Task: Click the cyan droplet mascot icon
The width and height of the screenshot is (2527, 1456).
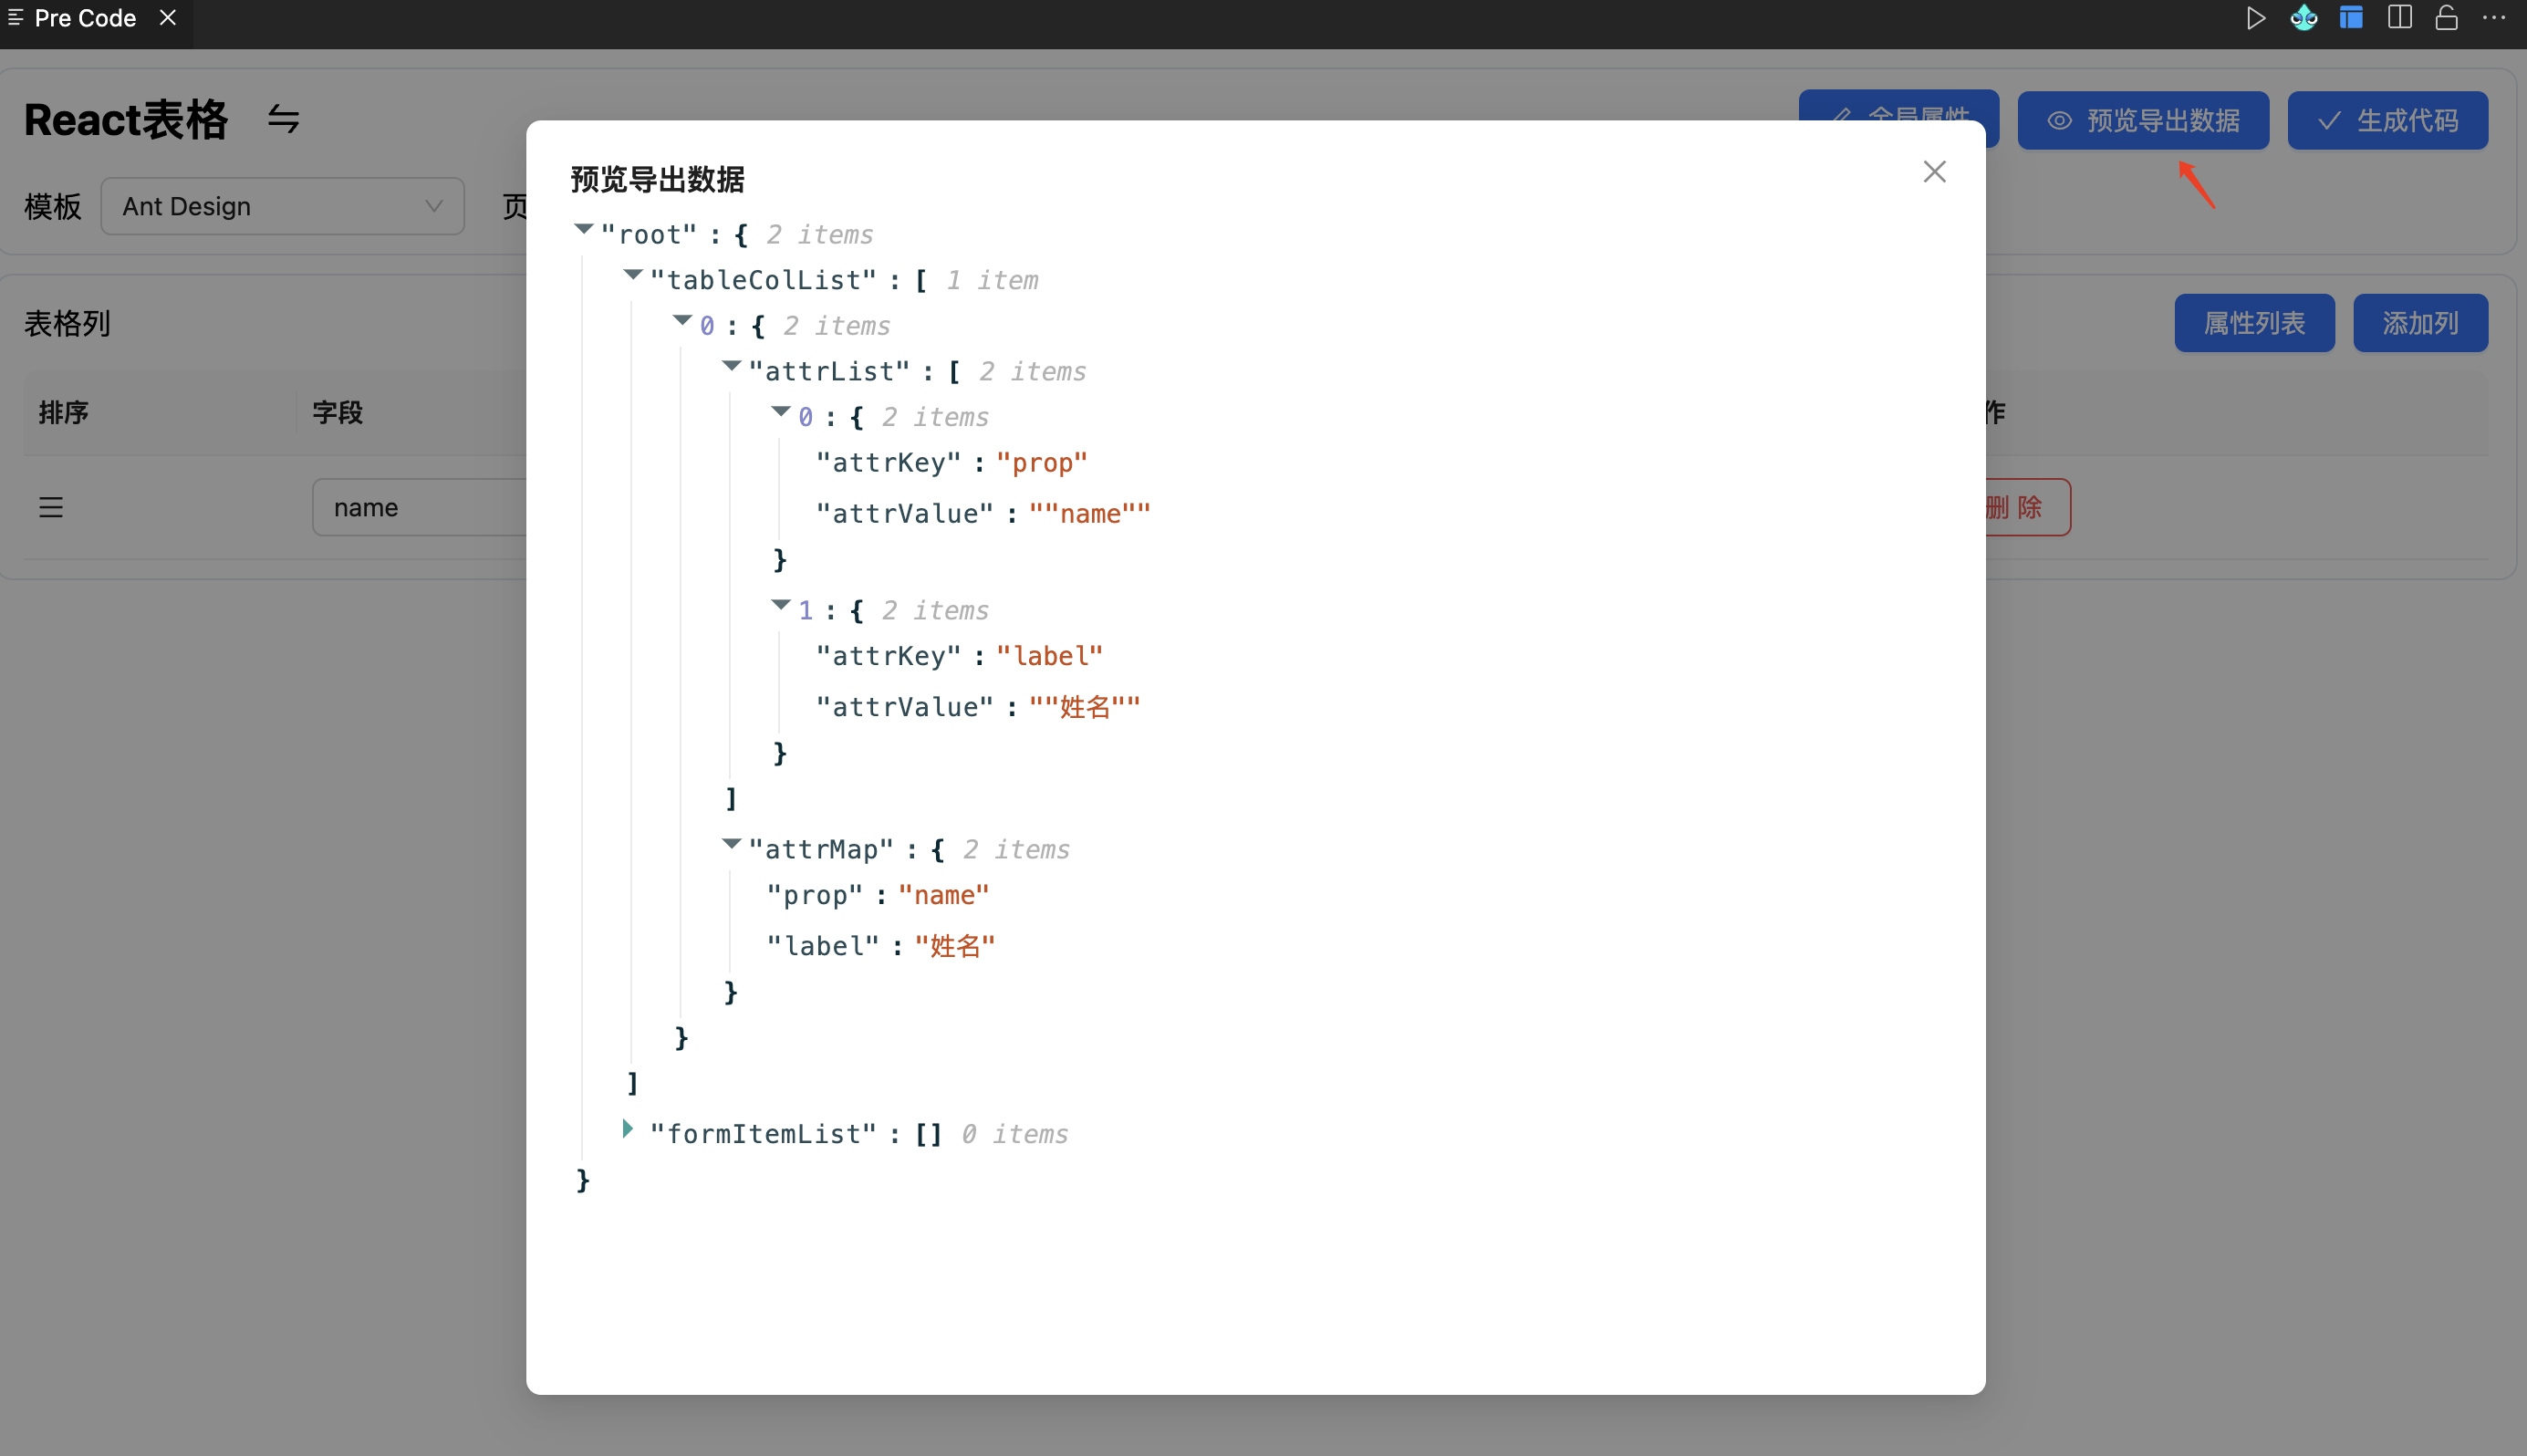Action: pyautogui.click(x=2303, y=18)
